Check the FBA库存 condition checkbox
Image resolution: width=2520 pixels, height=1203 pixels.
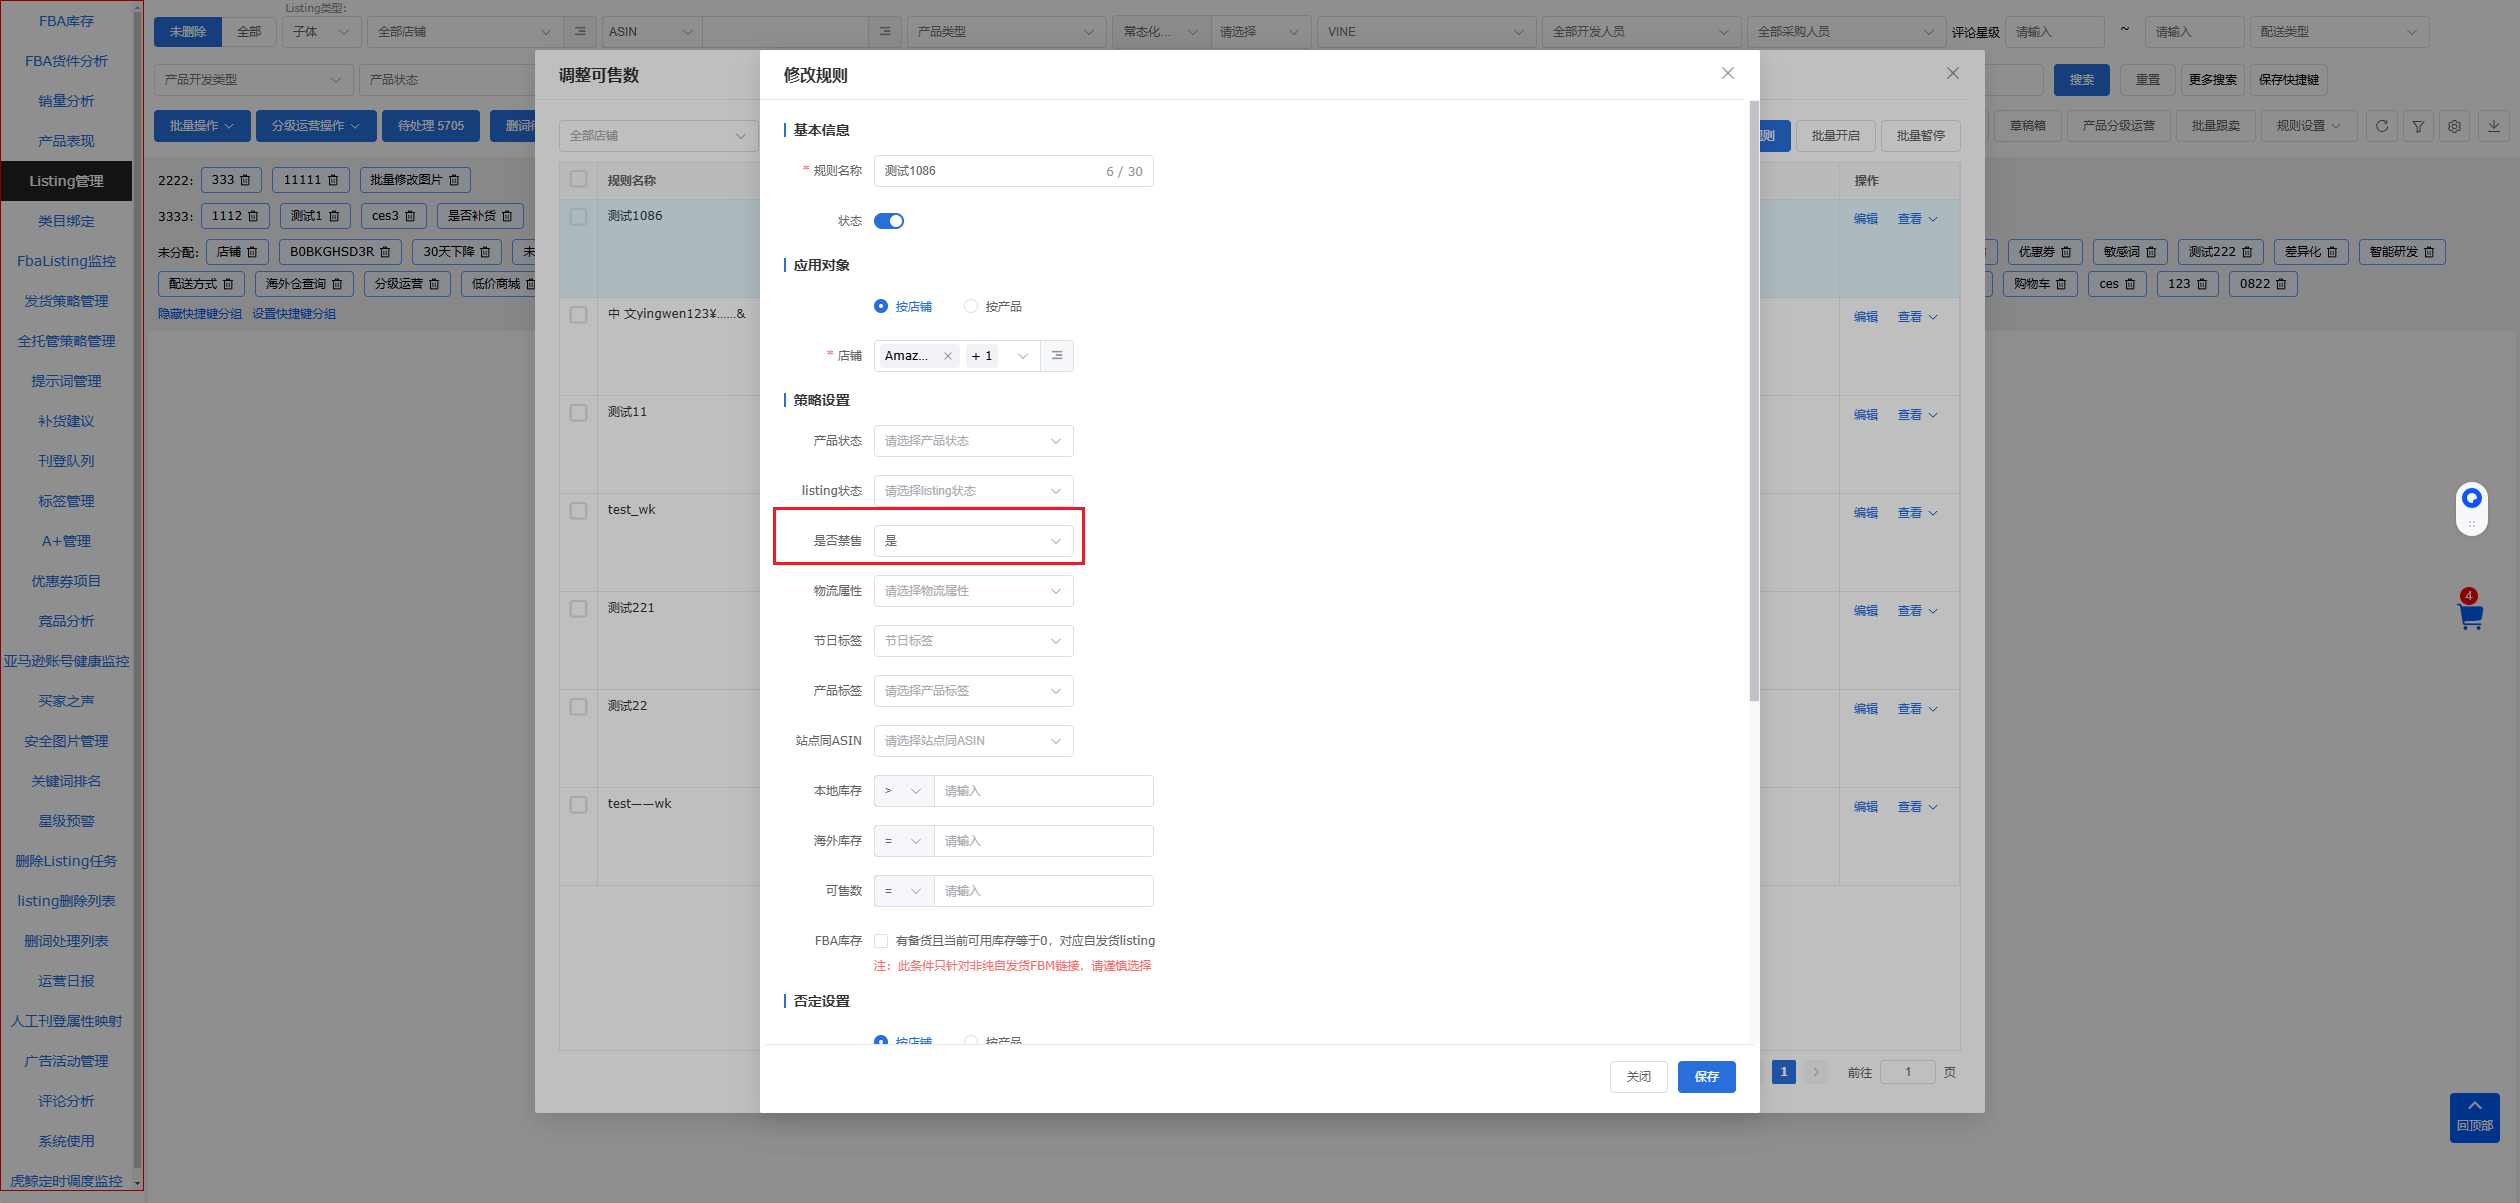coord(881,941)
